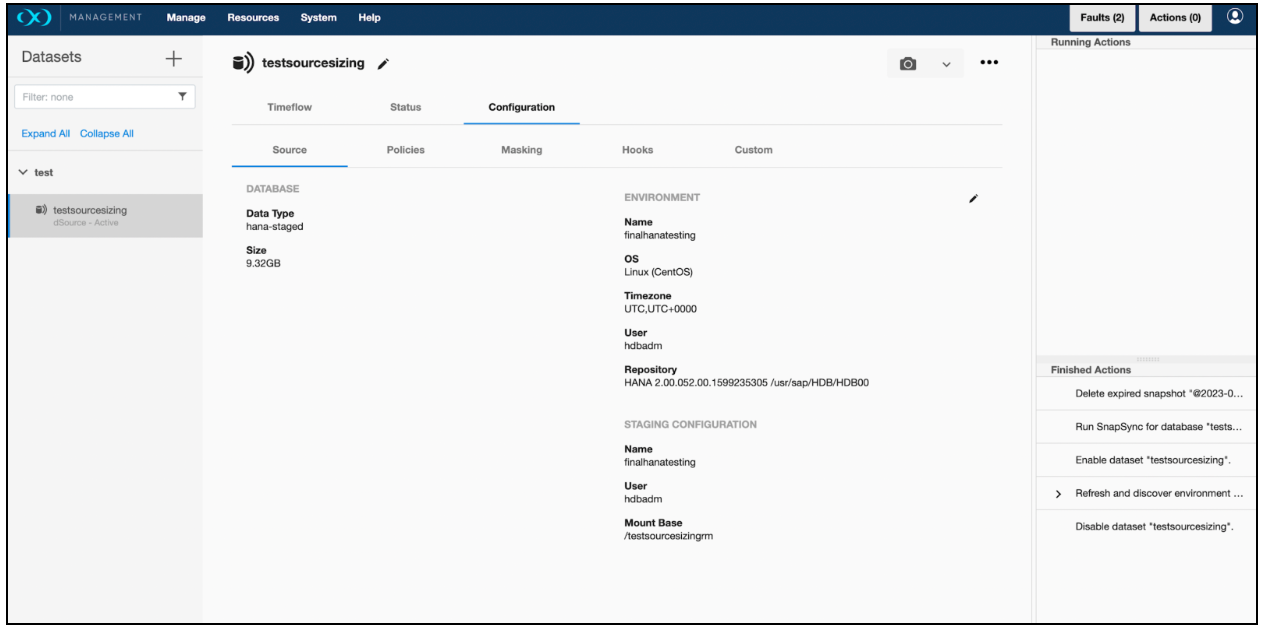Open the snapshot options chevron dropdown
1264x630 pixels.
946,62
